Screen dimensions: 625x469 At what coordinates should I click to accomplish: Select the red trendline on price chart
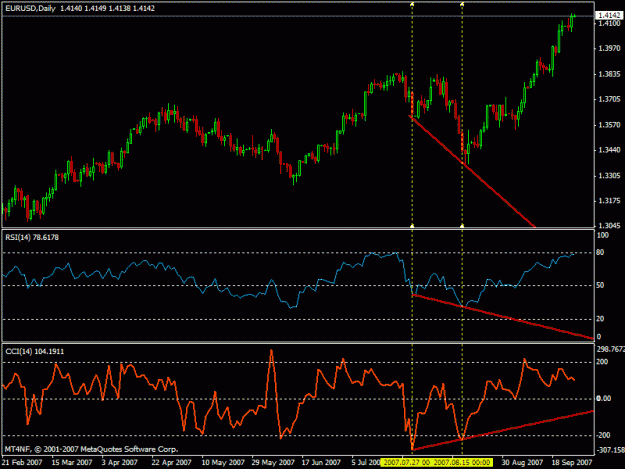pyautogui.click(x=473, y=172)
